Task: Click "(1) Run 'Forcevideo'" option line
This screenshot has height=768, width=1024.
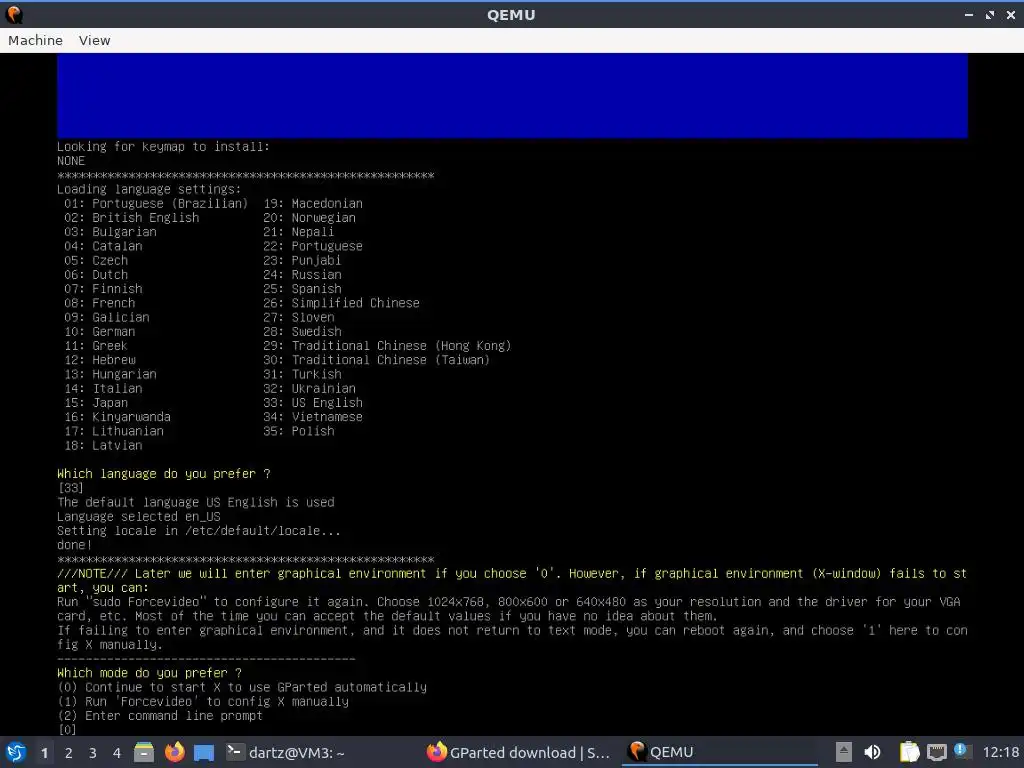Action: 202,702
